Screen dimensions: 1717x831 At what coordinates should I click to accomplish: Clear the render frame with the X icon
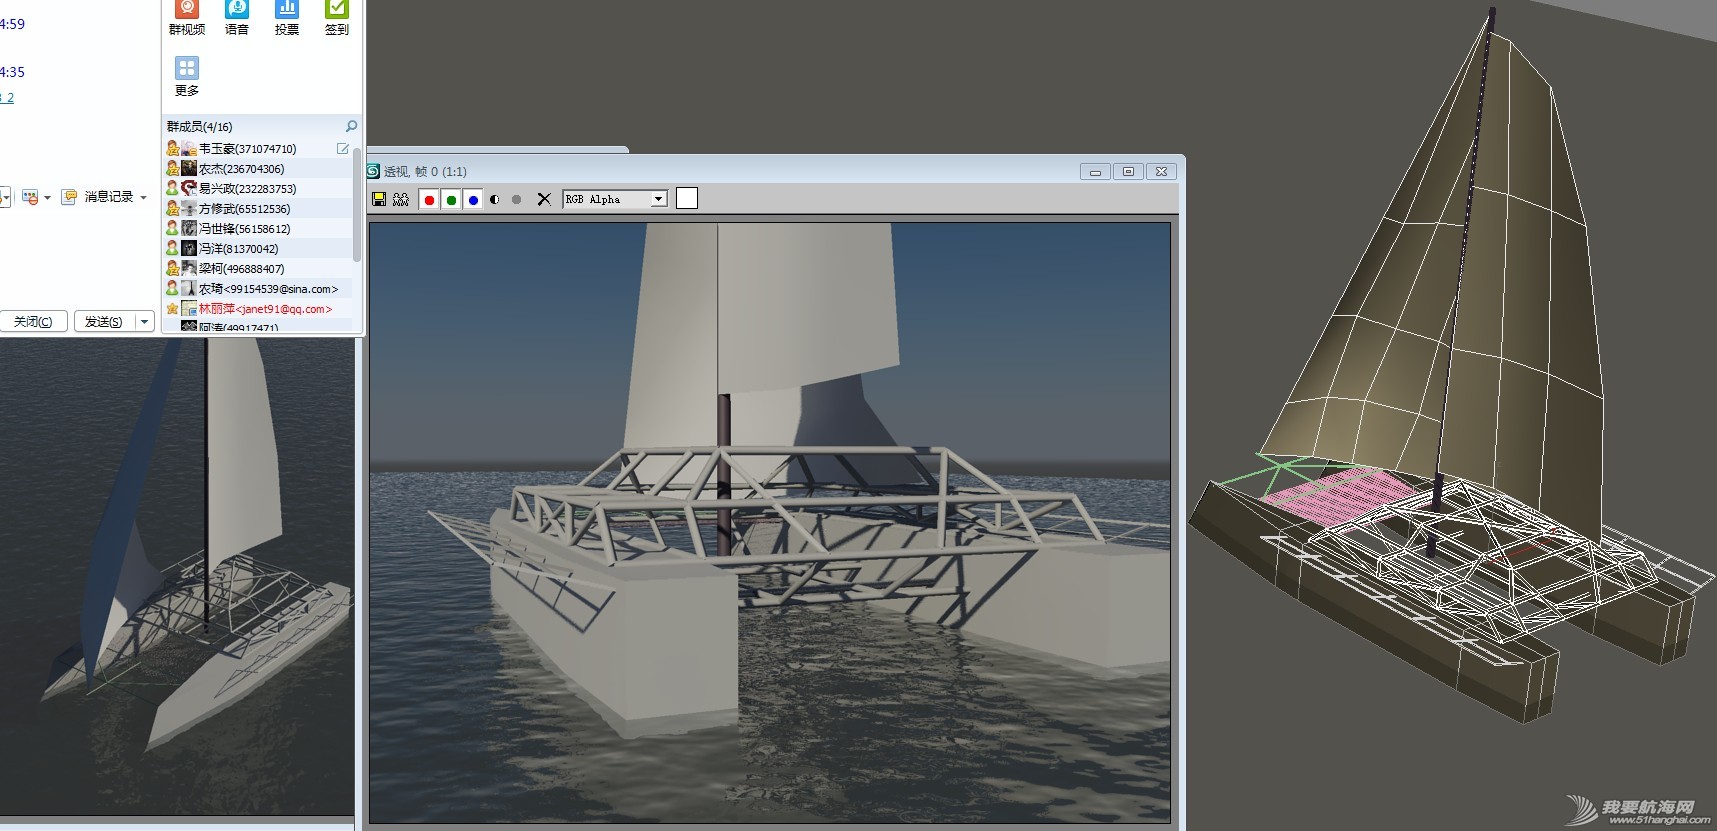544,199
